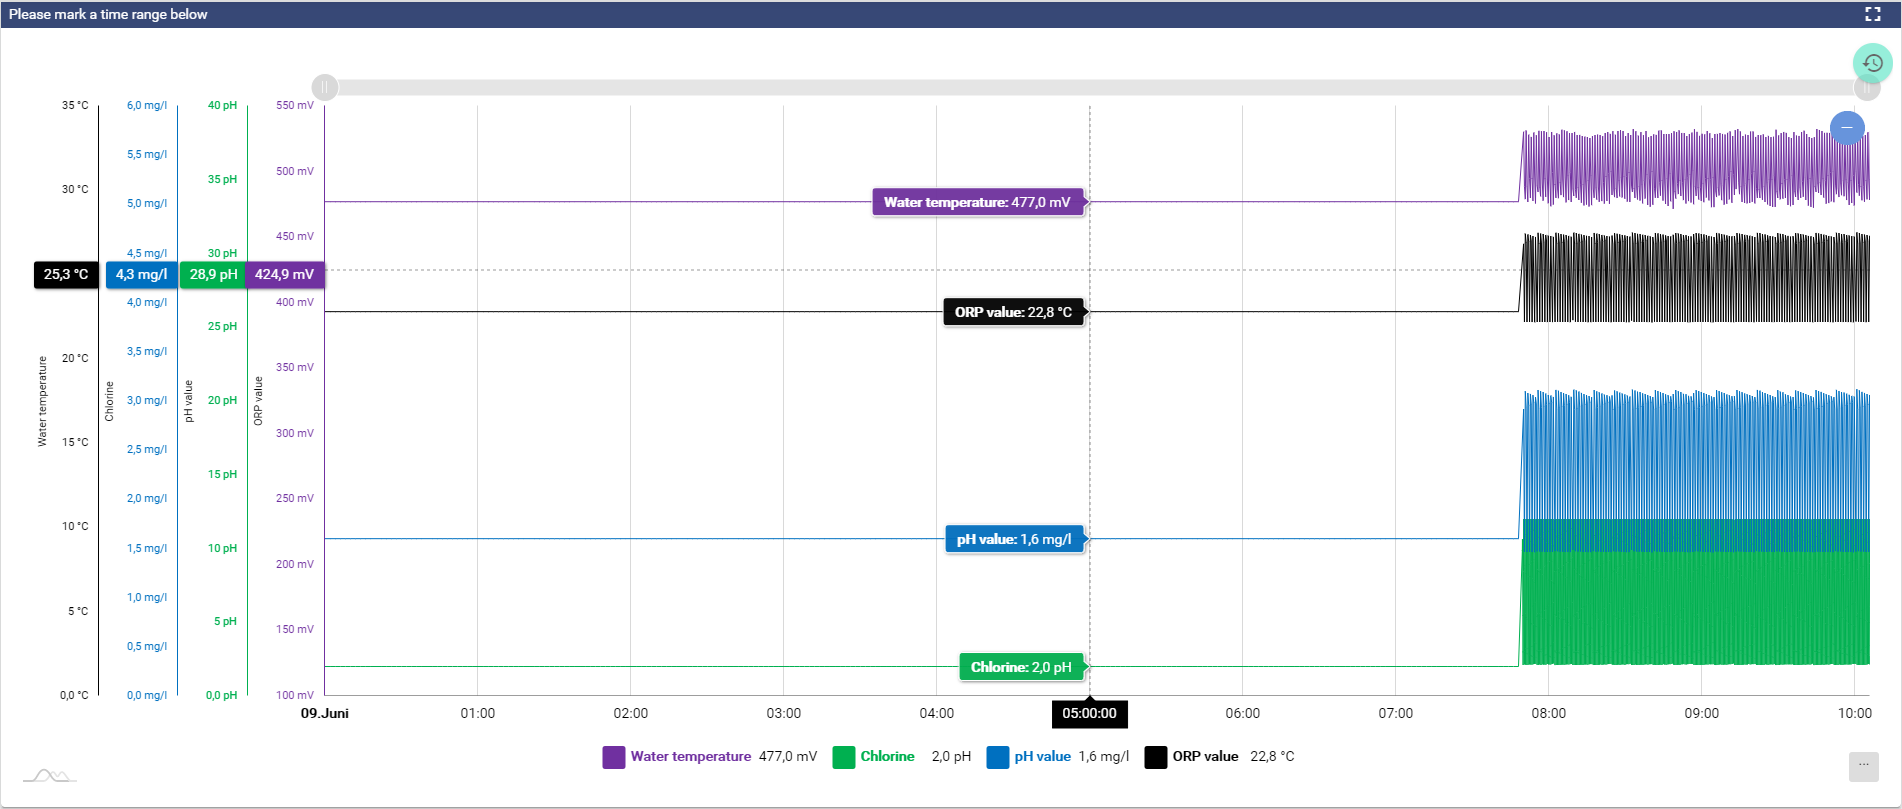The width and height of the screenshot is (1902, 809).
Task: Click the green history reset icon
Action: [x=1872, y=63]
